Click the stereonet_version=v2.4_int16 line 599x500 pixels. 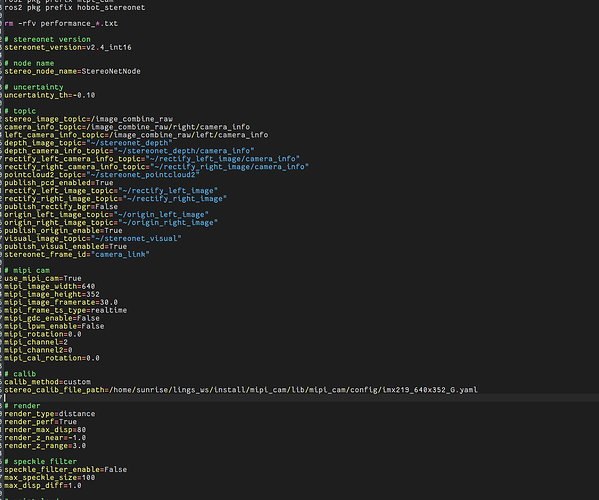point(68,47)
